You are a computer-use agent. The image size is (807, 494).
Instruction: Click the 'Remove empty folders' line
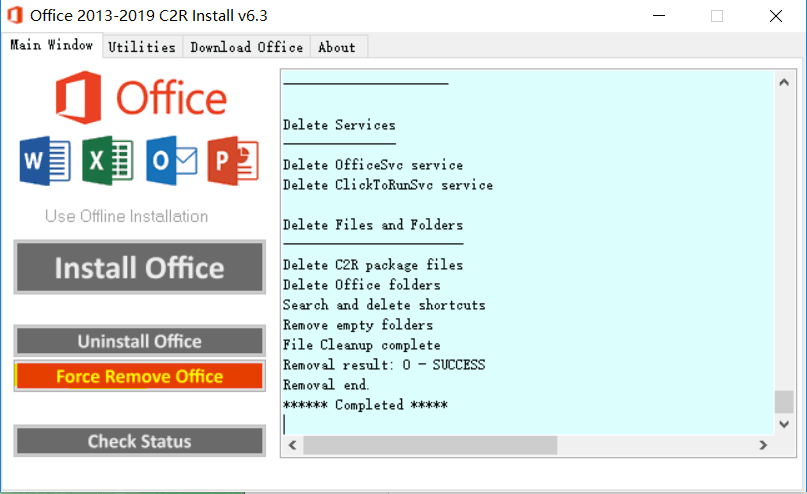[x=358, y=325]
